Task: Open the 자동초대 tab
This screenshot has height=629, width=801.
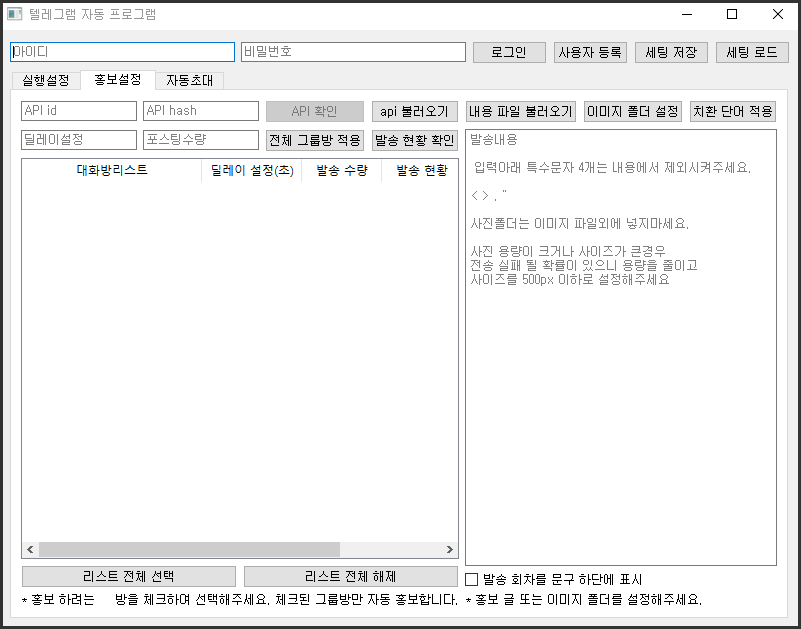Action: point(190,80)
